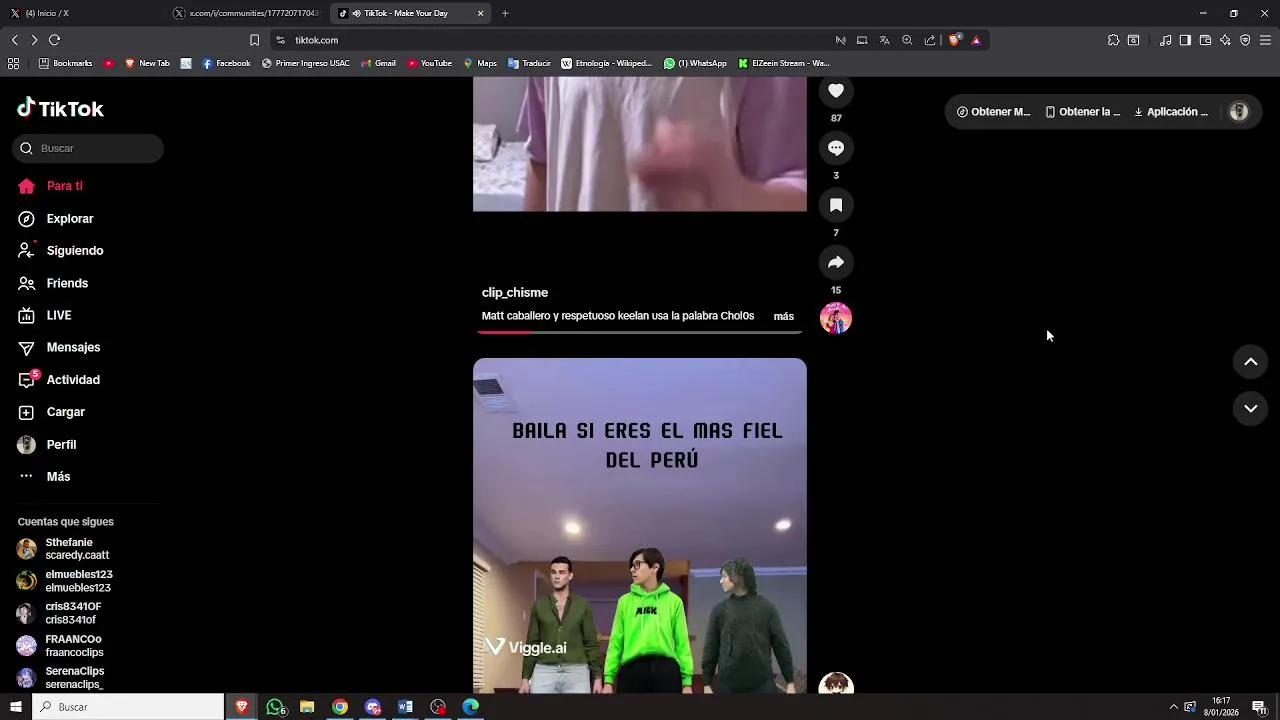Share the clip_chisme video with arrow icon
The height and width of the screenshot is (720, 1280).
(836, 262)
